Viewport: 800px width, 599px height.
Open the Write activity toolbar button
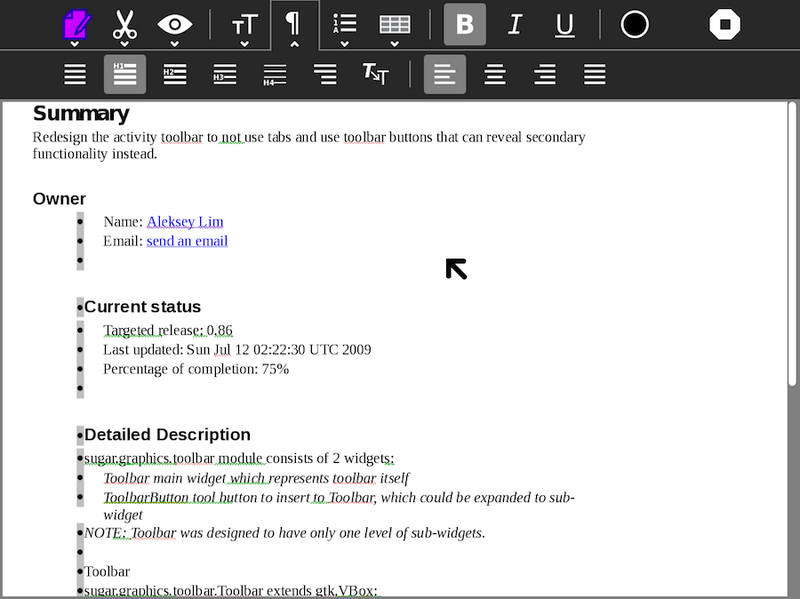pyautogui.click(x=75, y=25)
